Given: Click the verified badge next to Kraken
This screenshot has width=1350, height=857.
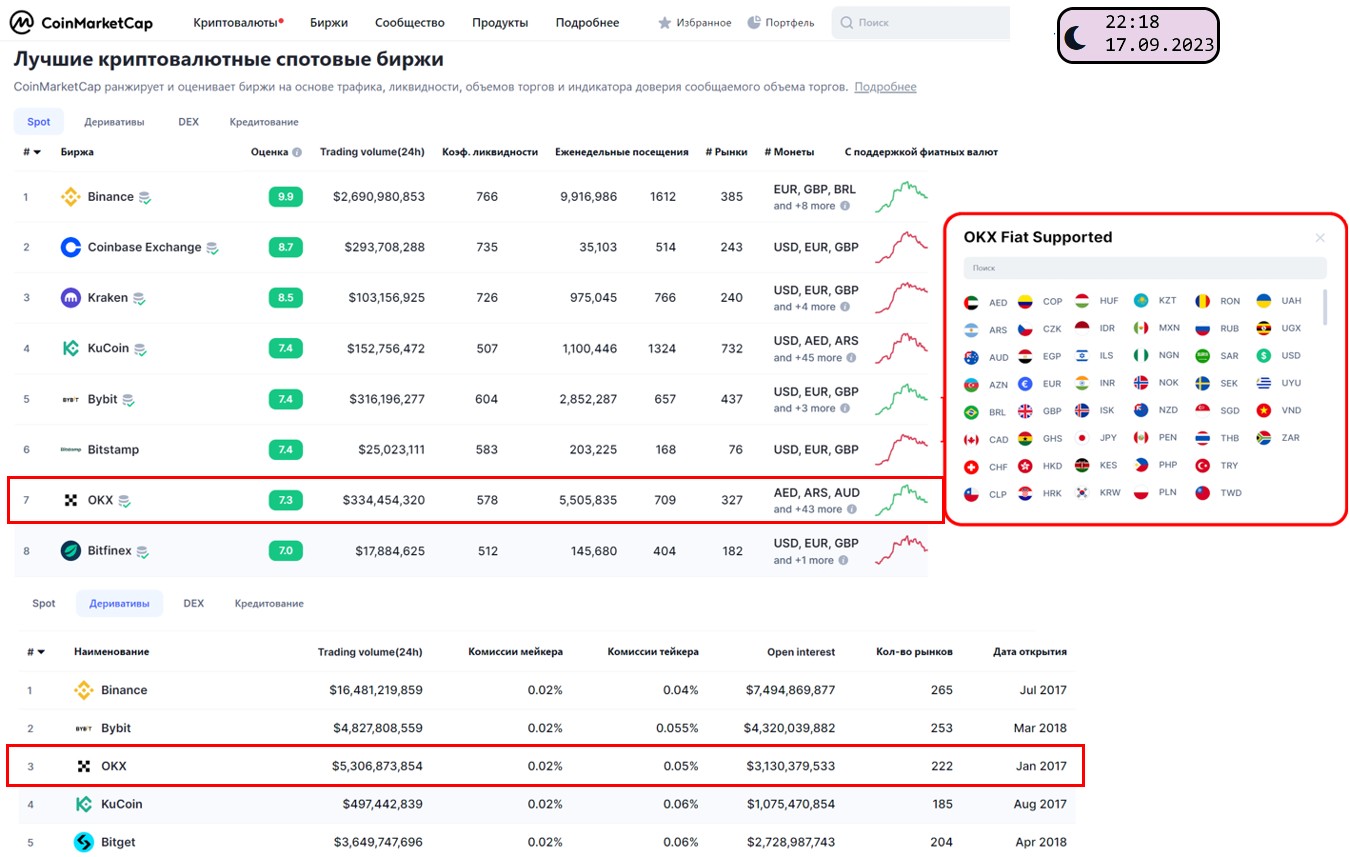Looking at the screenshot, I should [139, 299].
